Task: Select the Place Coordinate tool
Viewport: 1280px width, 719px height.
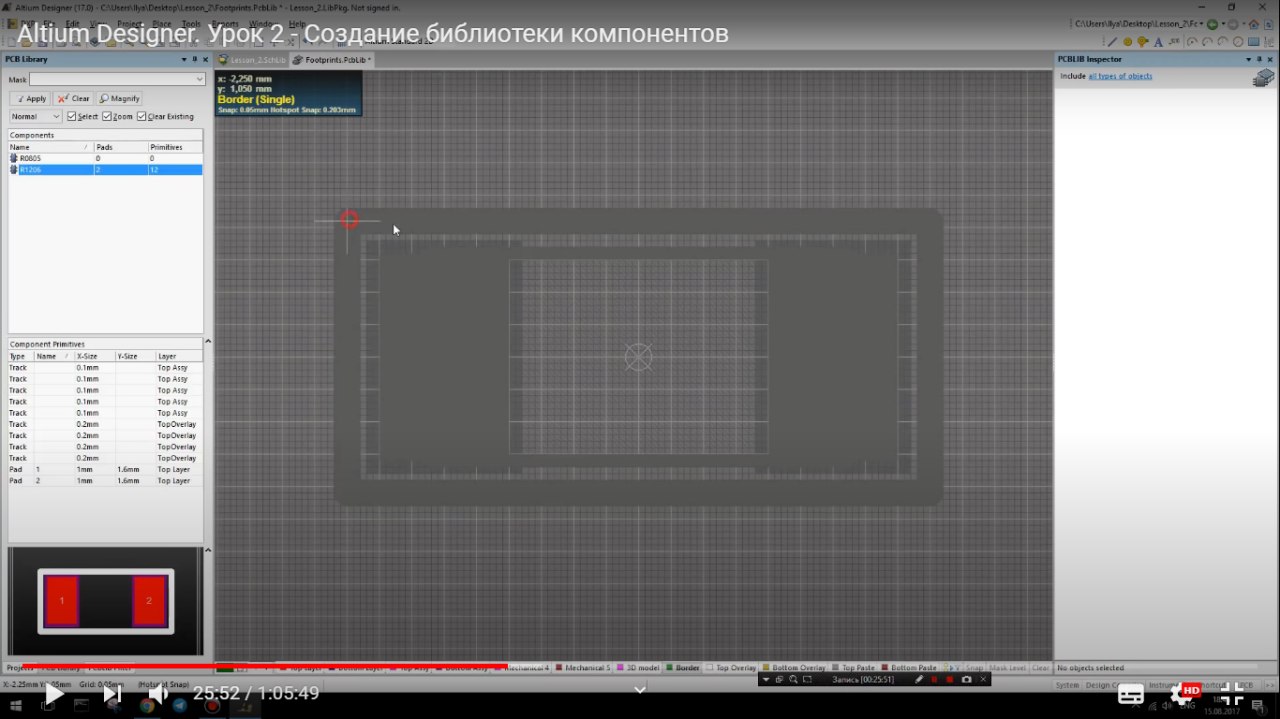Action: (1174, 42)
